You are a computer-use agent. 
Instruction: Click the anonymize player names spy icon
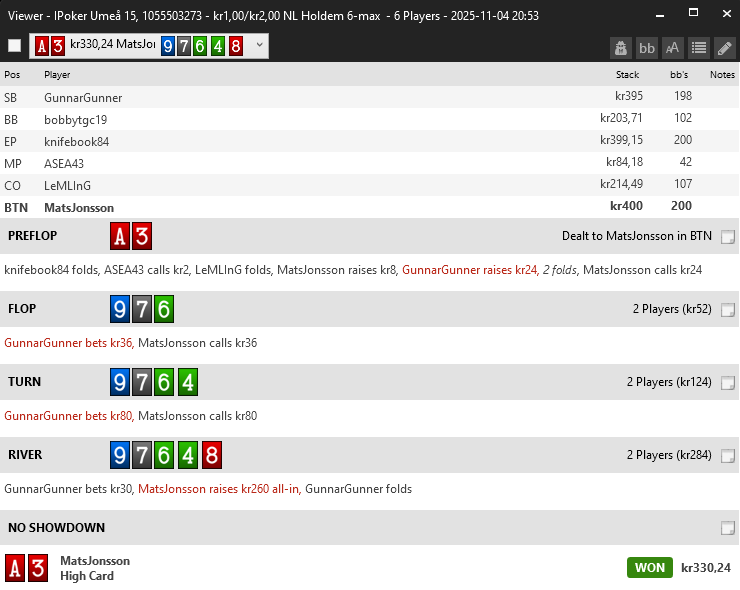click(x=621, y=47)
